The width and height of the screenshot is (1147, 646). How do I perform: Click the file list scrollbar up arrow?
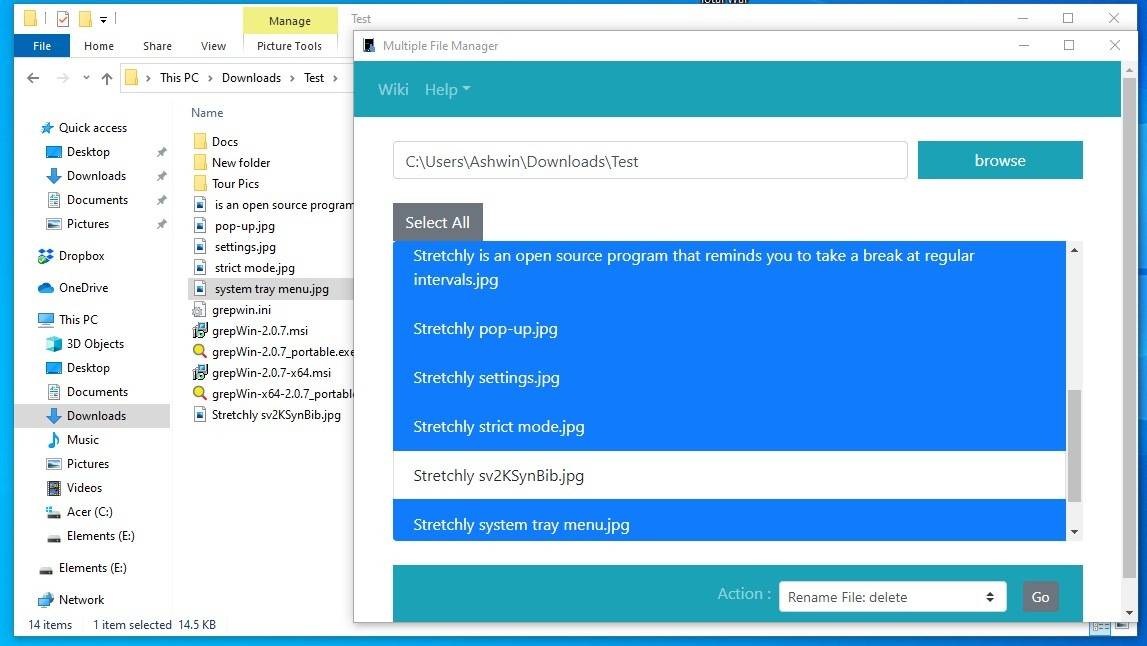tap(1074, 250)
